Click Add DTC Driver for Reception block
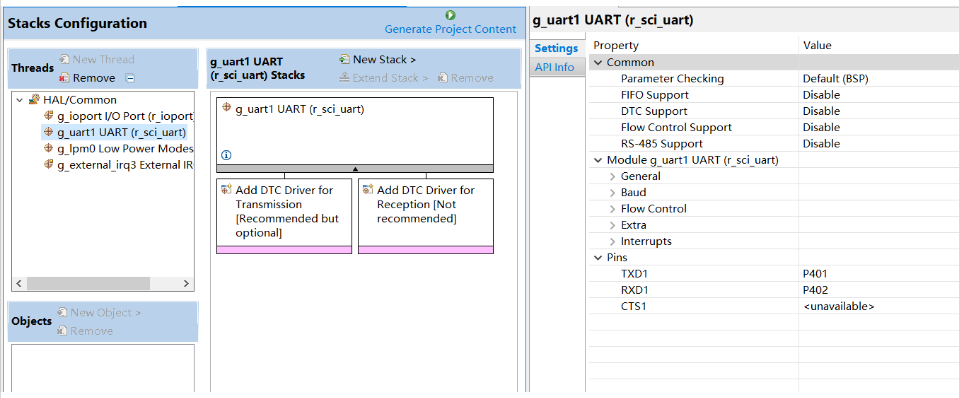The height and width of the screenshot is (398, 960). (426, 216)
